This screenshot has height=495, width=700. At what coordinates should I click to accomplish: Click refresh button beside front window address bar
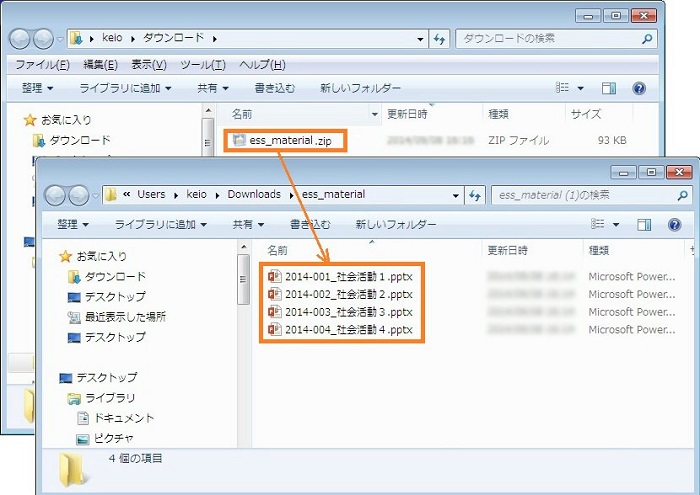pos(475,194)
